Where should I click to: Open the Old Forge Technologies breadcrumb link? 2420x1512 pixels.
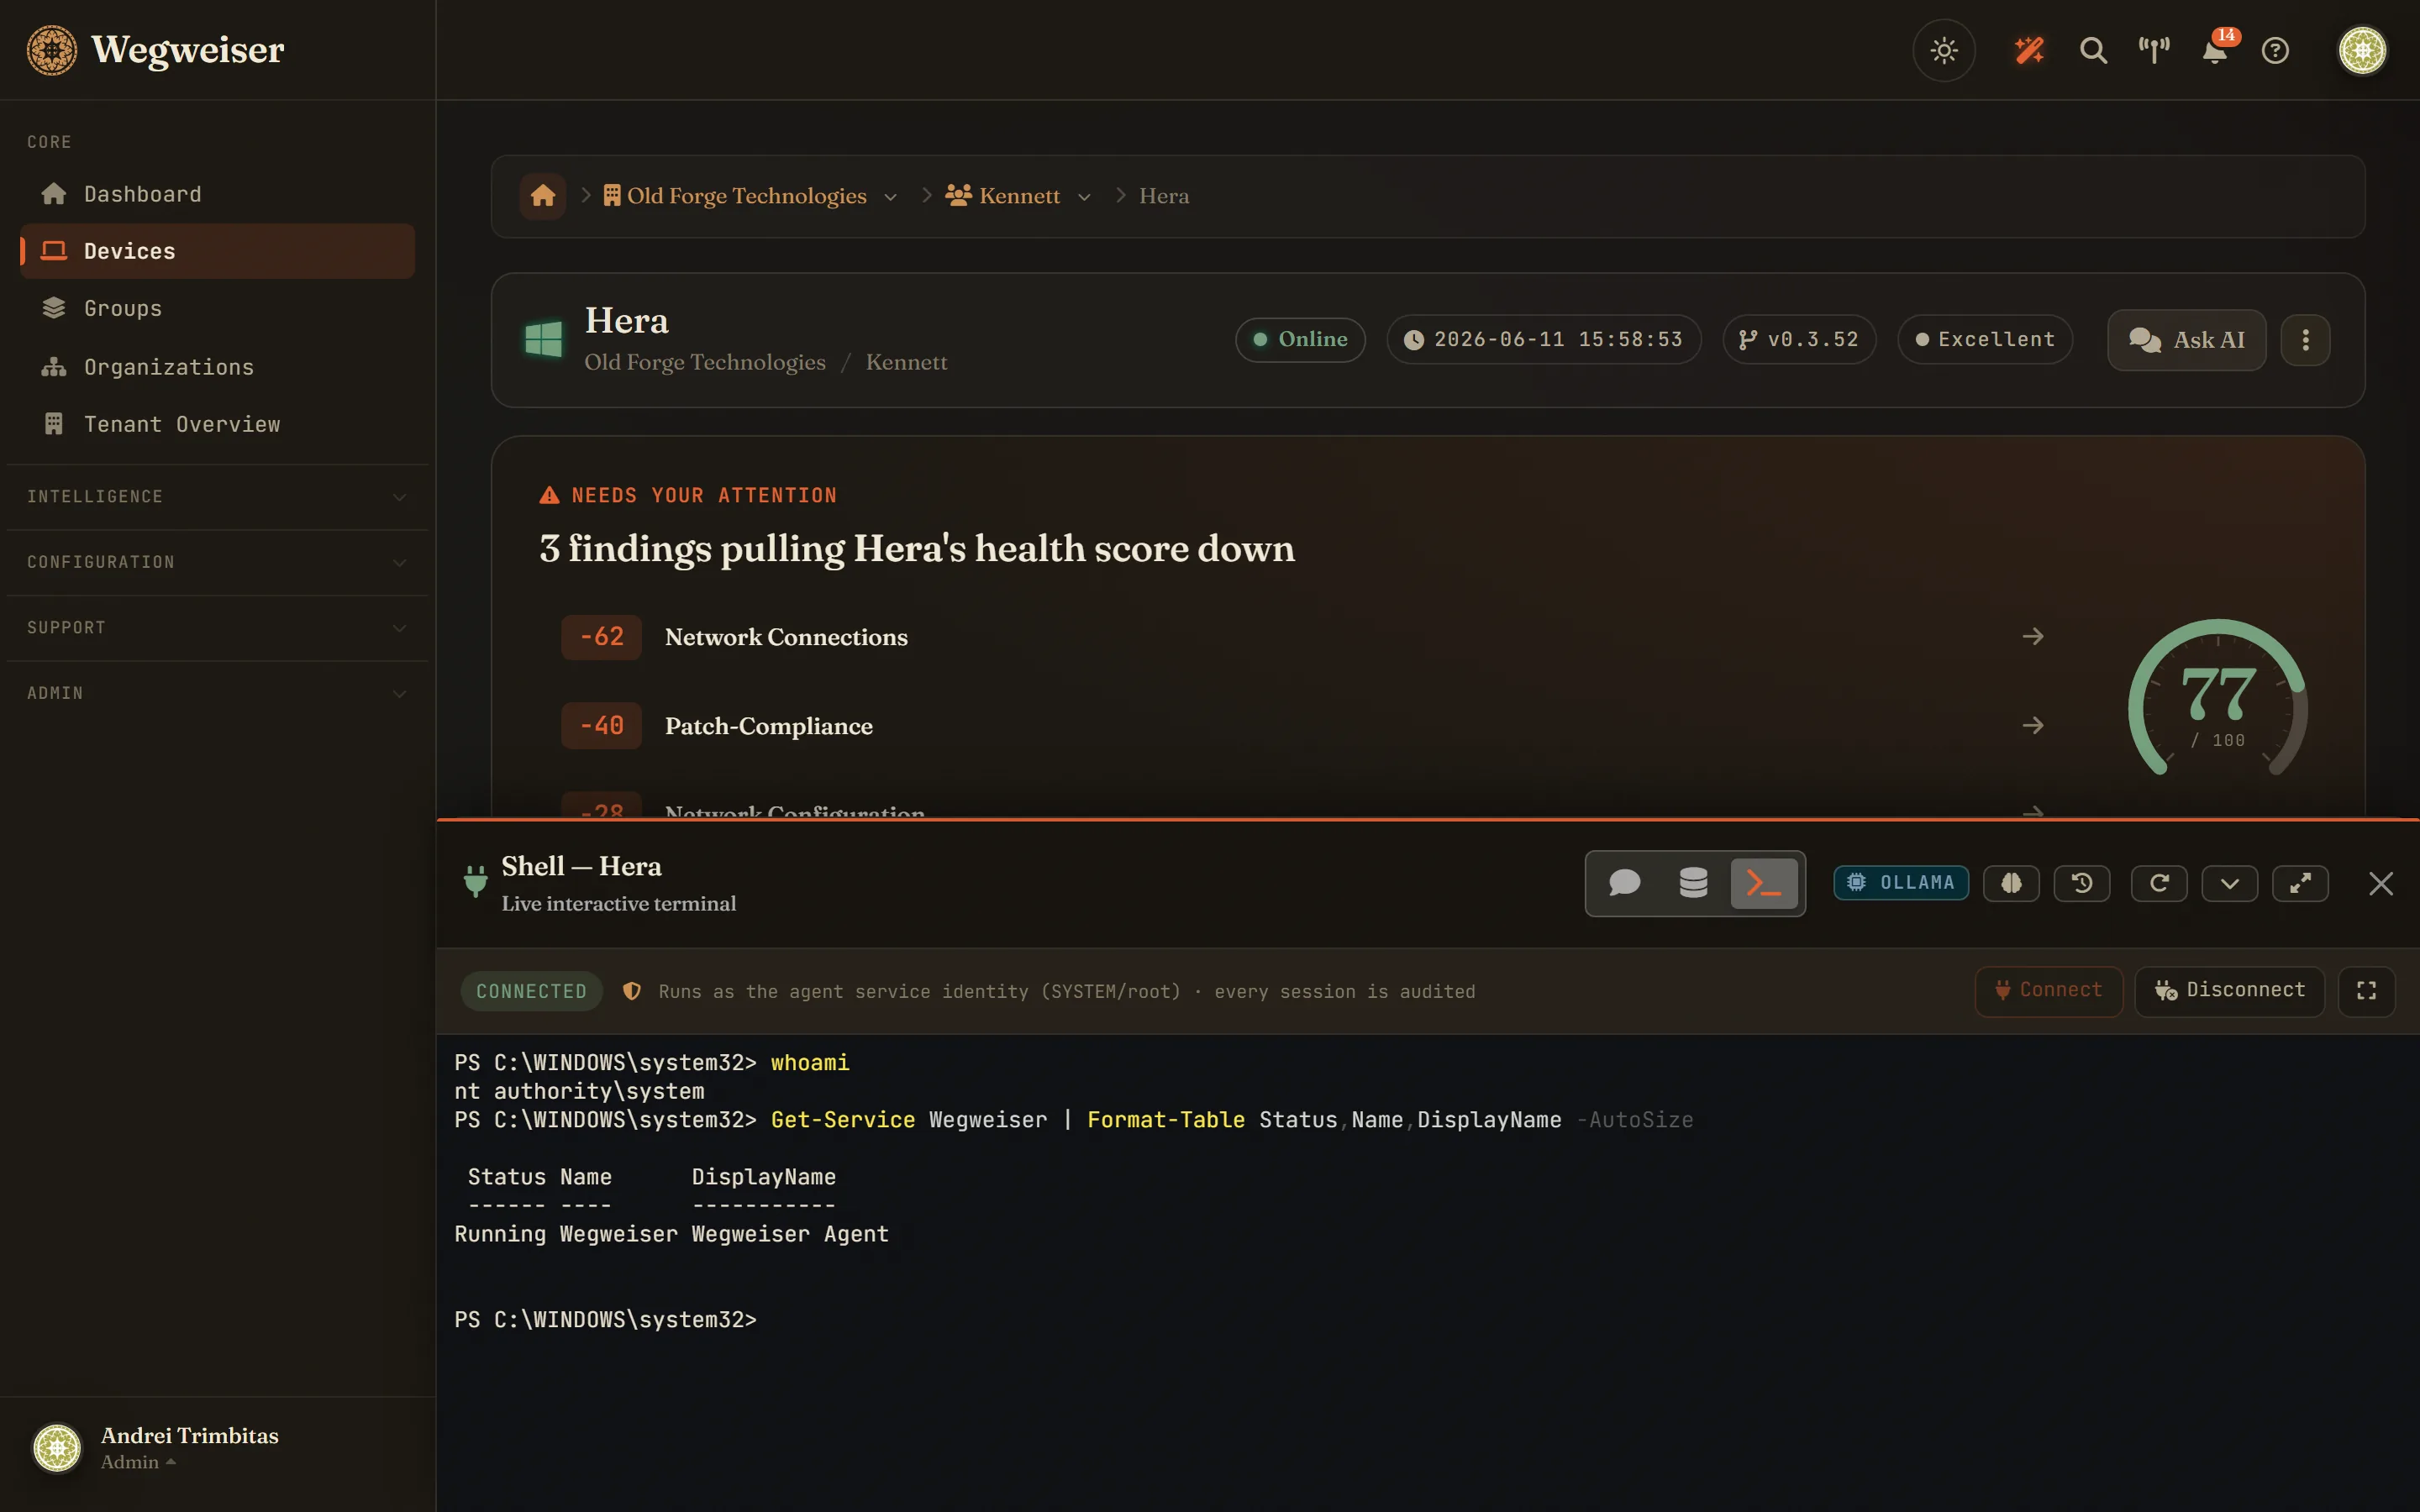coord(735,196)
